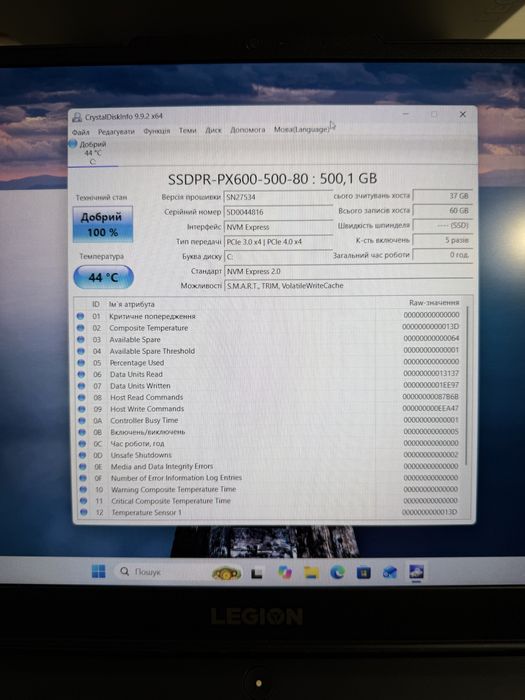
Task: Open File Explorer from the taskbar
Action: 311,572
